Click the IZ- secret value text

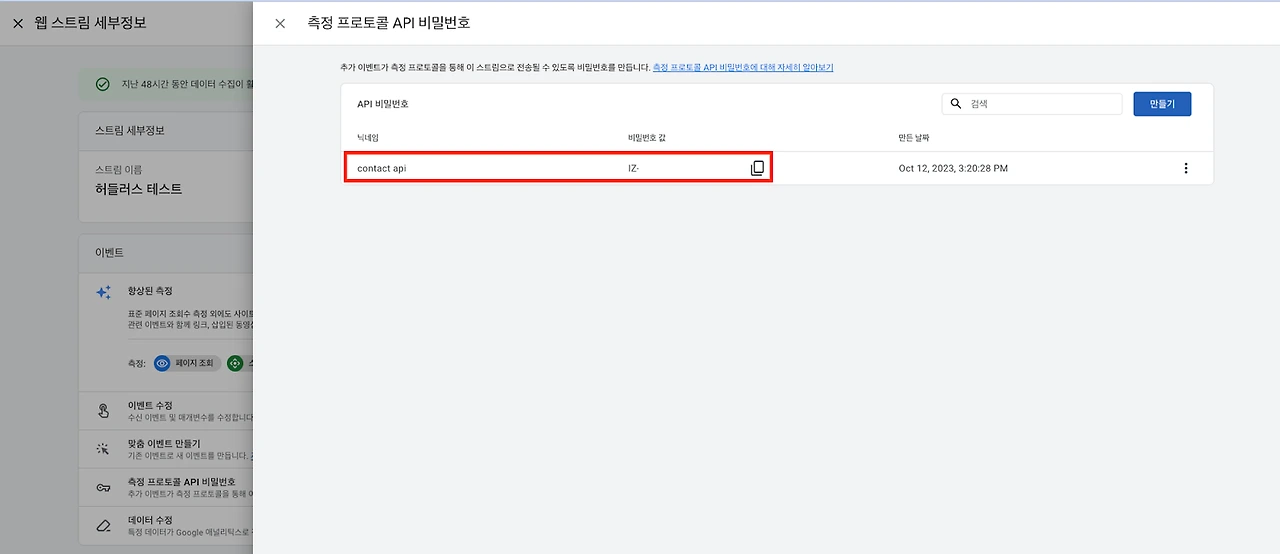pyautogui.click(x=633, y=168)
